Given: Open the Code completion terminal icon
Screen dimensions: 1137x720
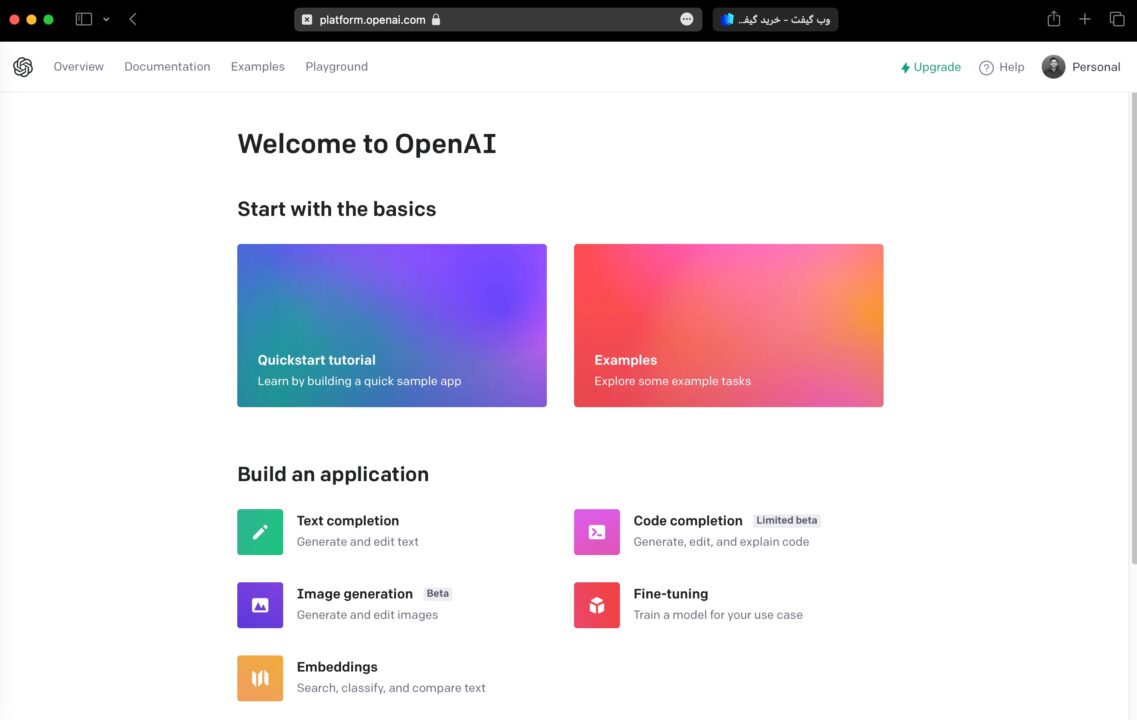Looking at the screenshot, I should (x=597, y=531).
